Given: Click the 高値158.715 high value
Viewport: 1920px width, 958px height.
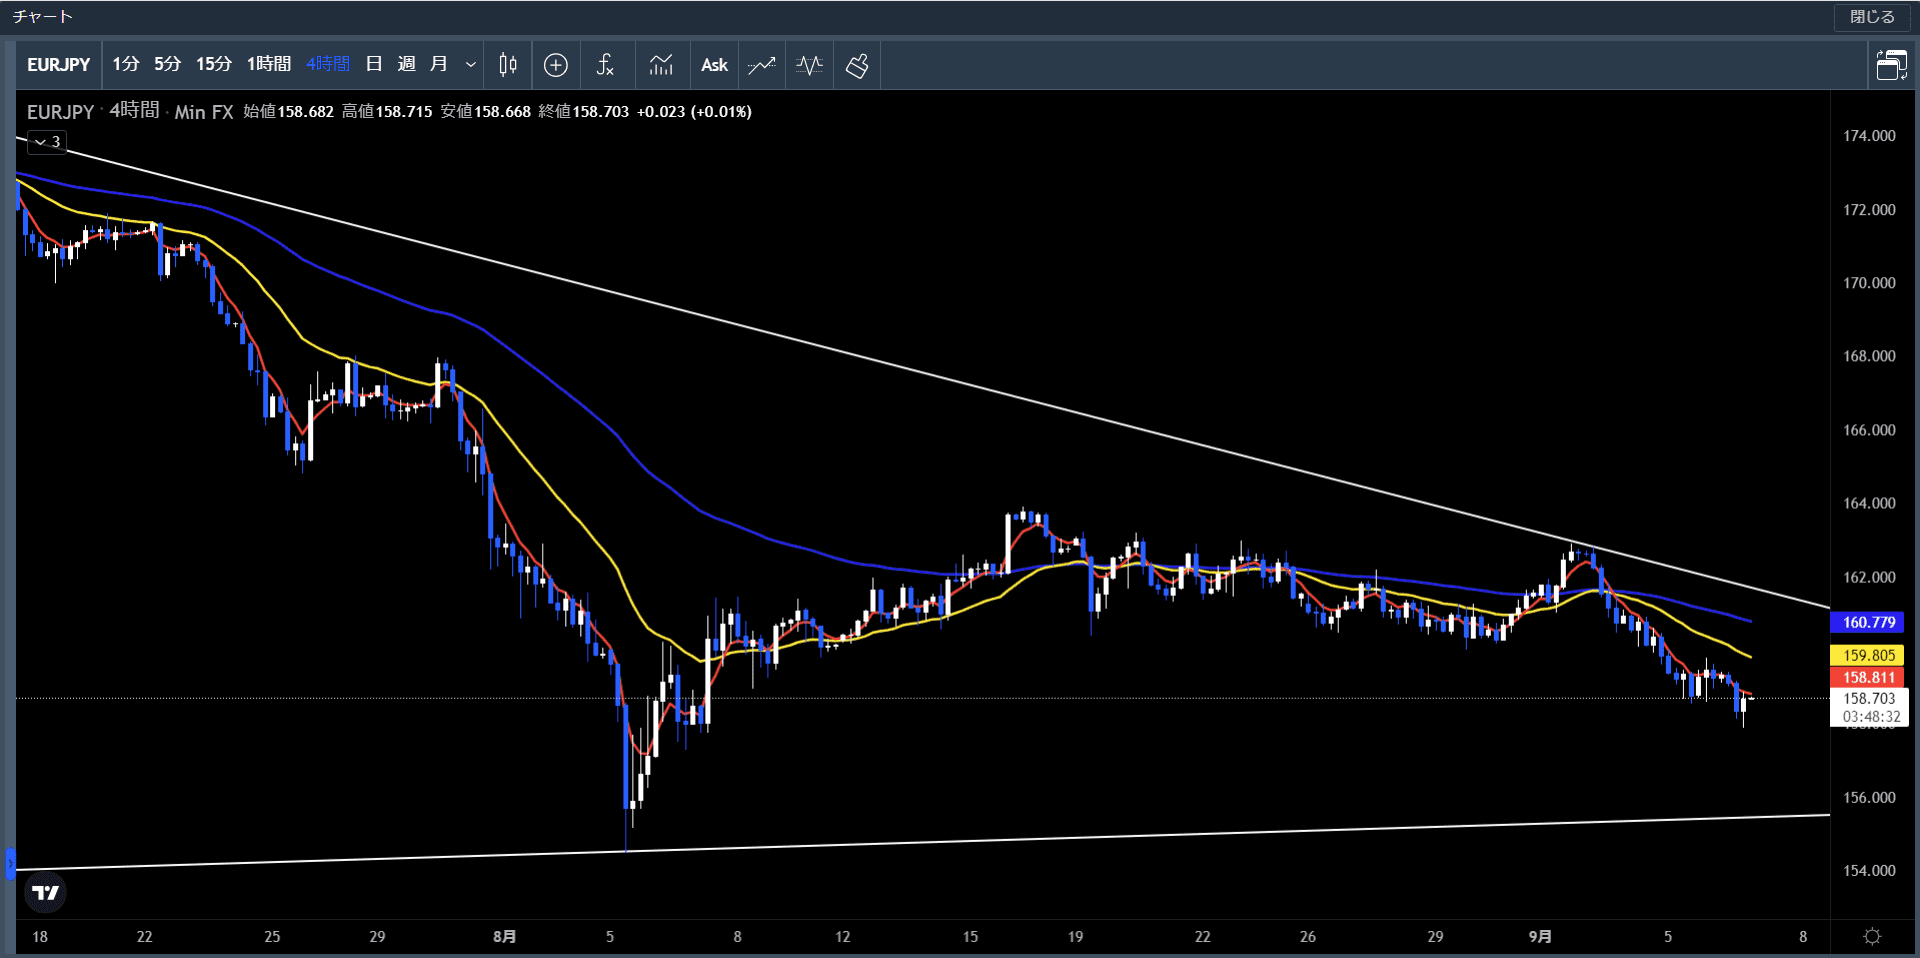Looking at the screenshot, I should [387, 111].
